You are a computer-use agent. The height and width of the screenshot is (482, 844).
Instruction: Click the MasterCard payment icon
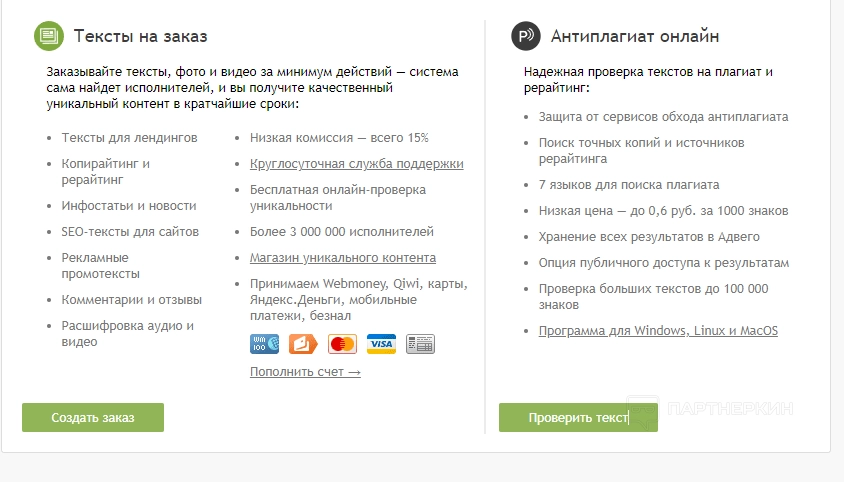coord(342,344)
